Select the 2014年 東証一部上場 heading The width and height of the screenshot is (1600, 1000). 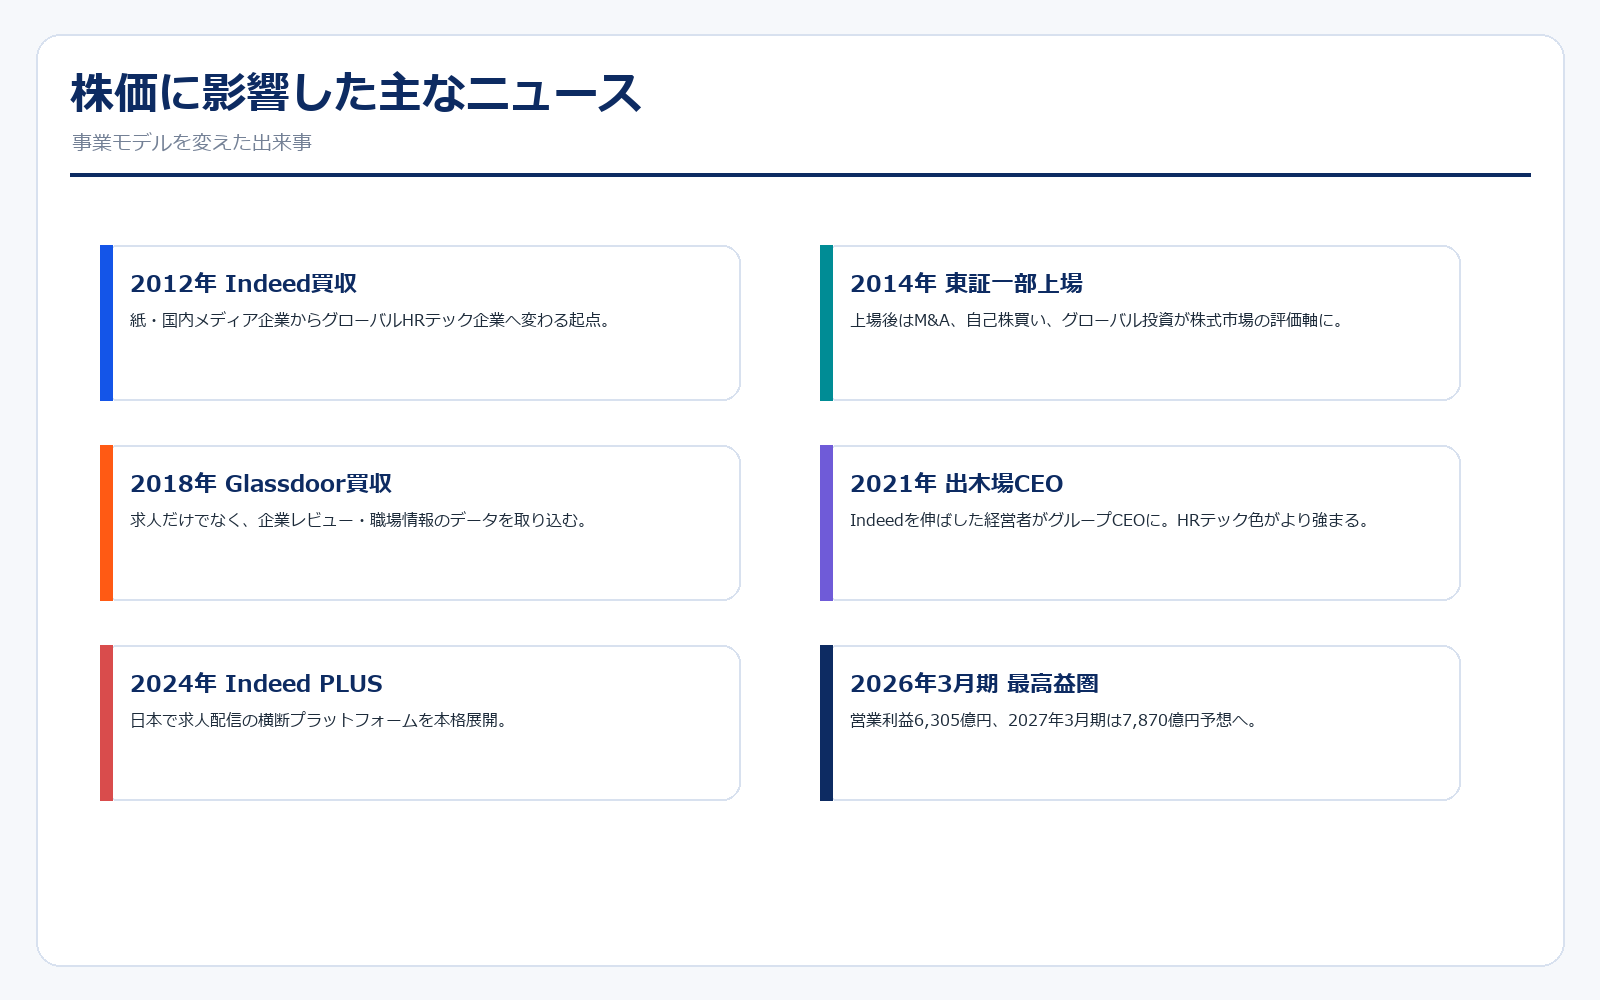pos(966,284)
